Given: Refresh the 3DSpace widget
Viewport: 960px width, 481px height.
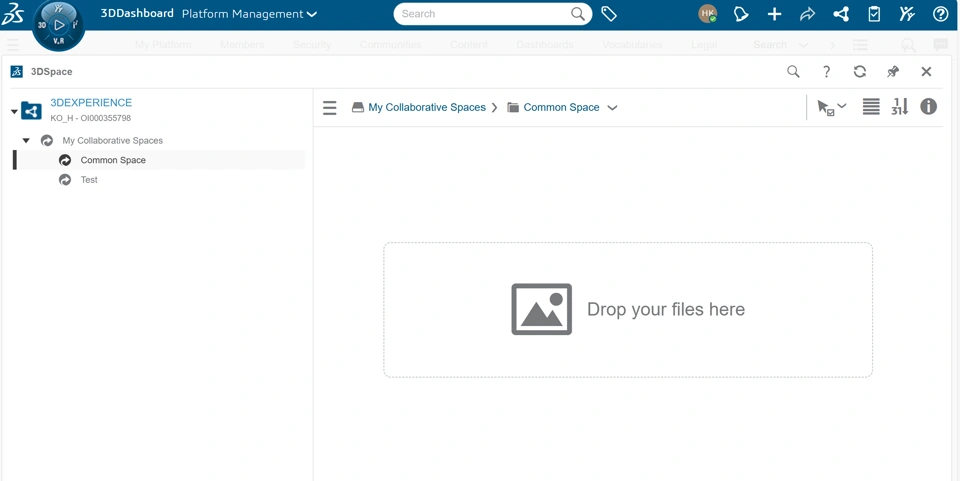Looking at the screenshot, I should [860, 72].
